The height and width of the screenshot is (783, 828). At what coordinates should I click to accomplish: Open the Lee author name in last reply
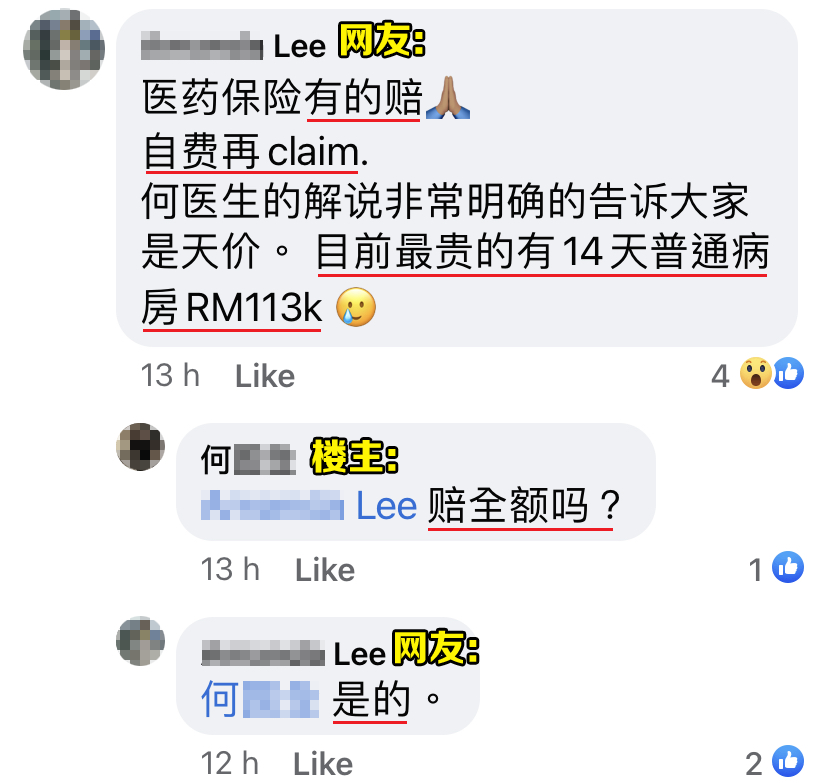click(293, 654)
